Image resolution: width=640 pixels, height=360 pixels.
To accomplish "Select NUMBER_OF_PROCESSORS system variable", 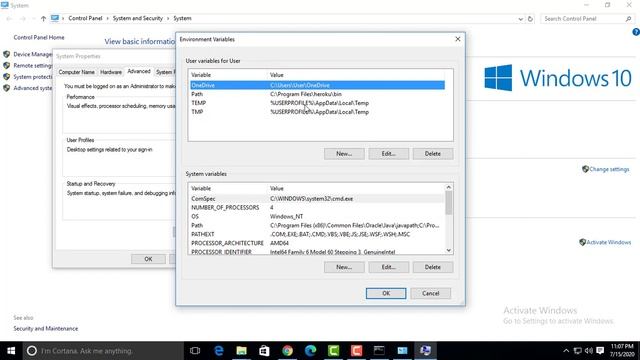I will coord(317,208).
